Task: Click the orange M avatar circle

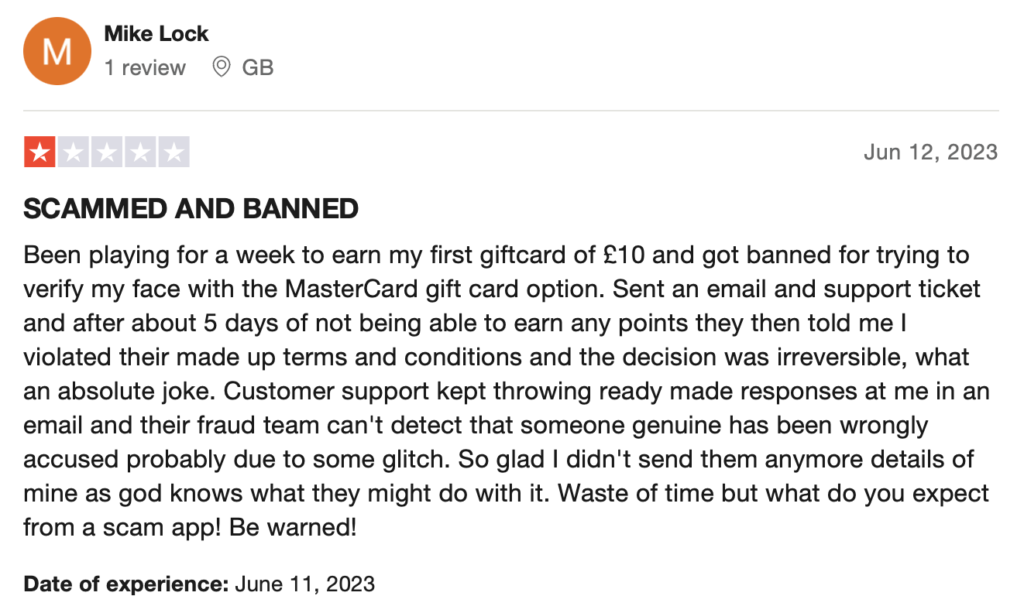Action: pyautogui.click(x=57, y=51)
